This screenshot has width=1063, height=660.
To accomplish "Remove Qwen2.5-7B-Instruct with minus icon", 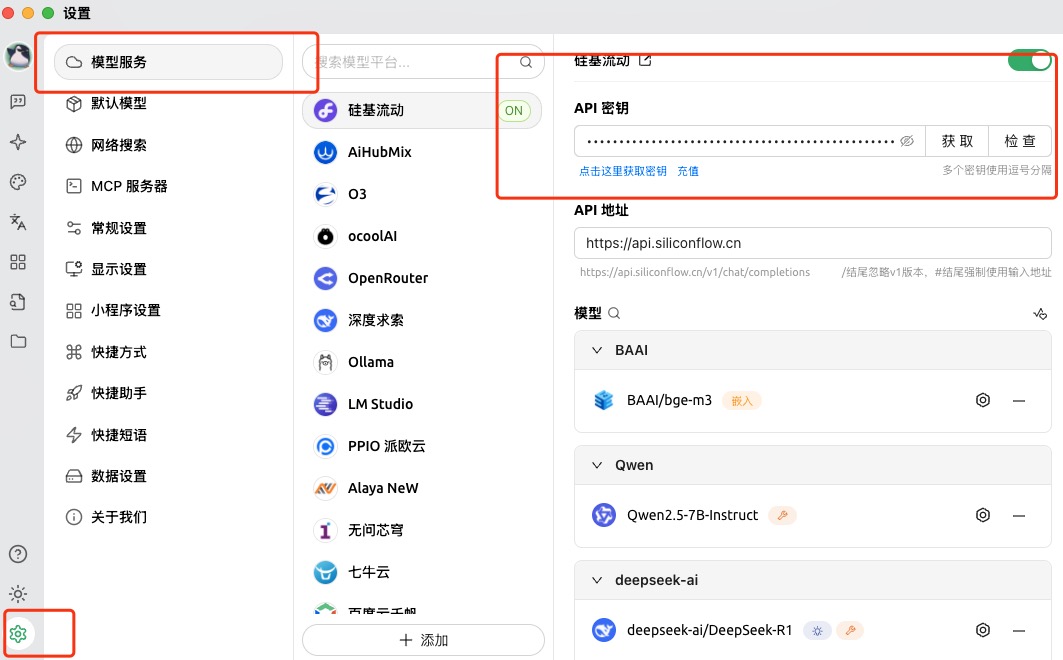I will tap(1019, 516).
